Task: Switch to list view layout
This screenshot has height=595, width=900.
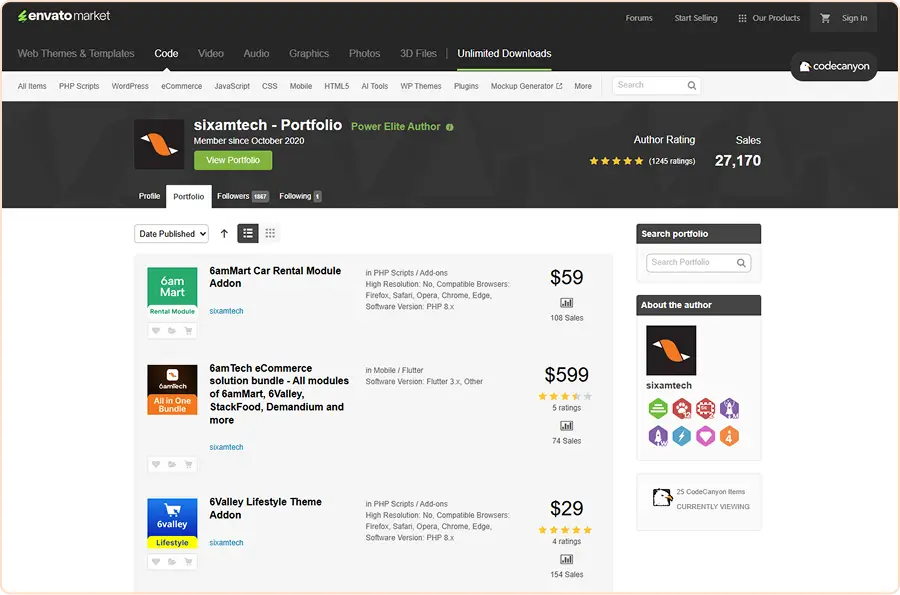Action: point(248,234)
